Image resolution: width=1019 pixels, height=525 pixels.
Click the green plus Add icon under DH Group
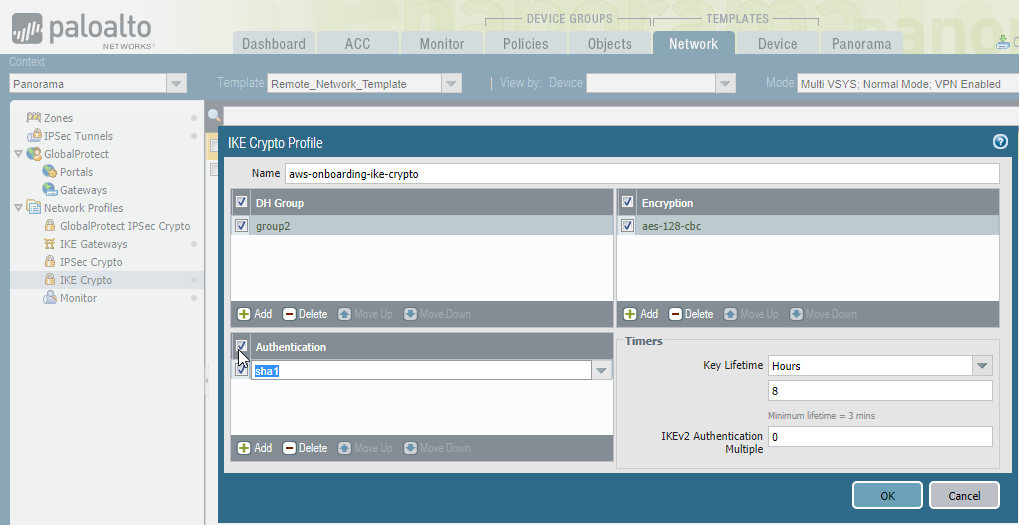244,314
